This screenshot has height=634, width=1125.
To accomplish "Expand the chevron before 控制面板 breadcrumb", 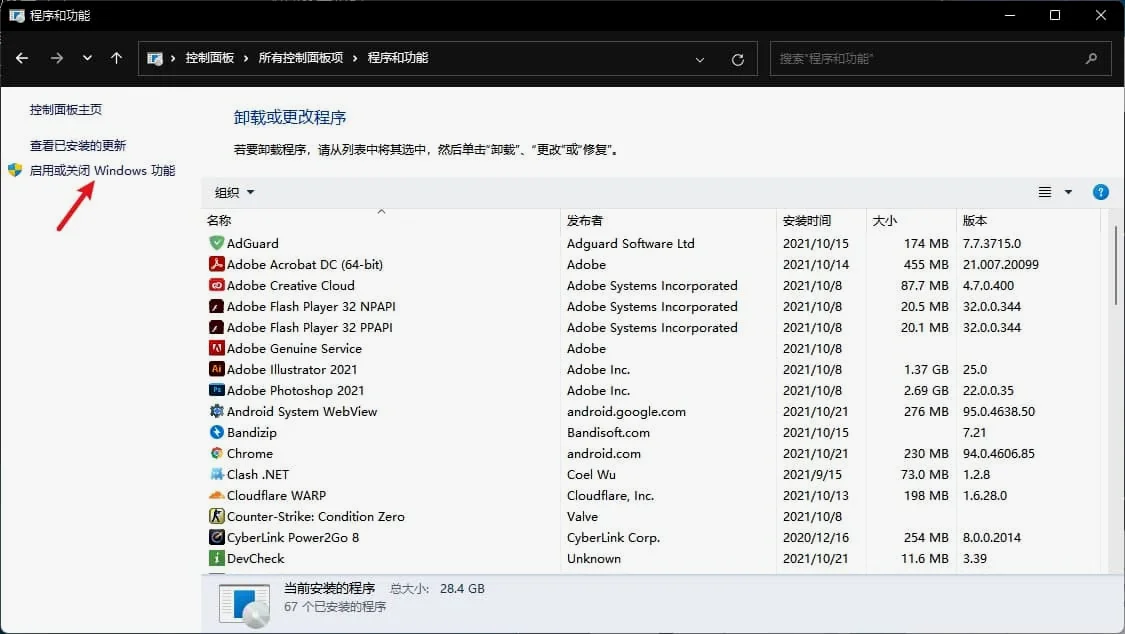I will 173,58.
